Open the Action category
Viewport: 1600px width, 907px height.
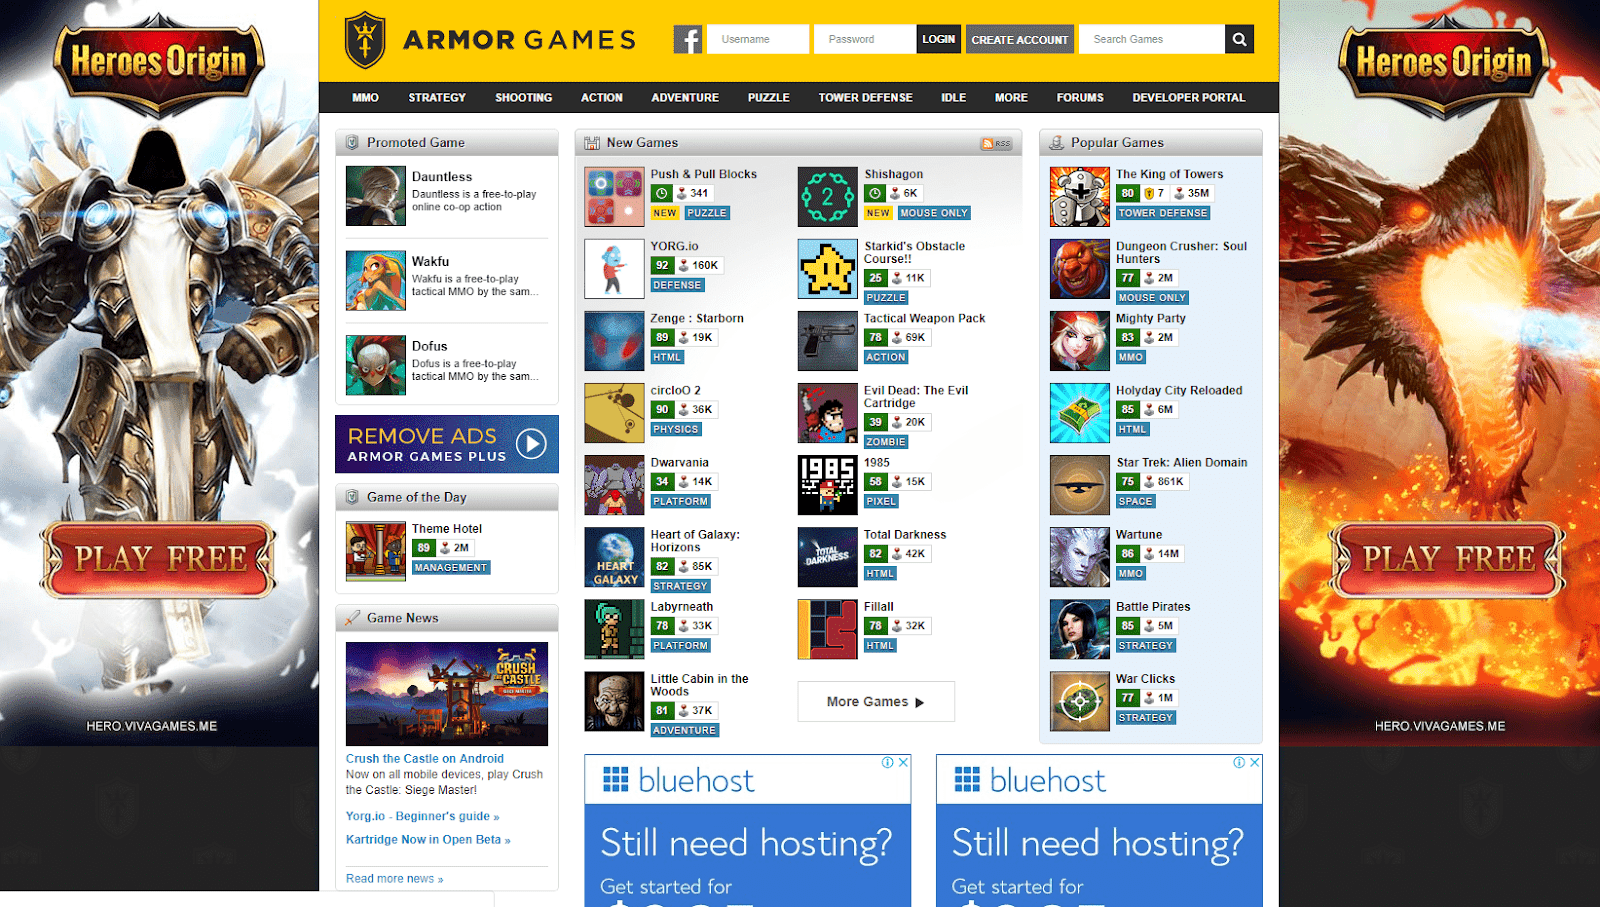pos(602,98)
